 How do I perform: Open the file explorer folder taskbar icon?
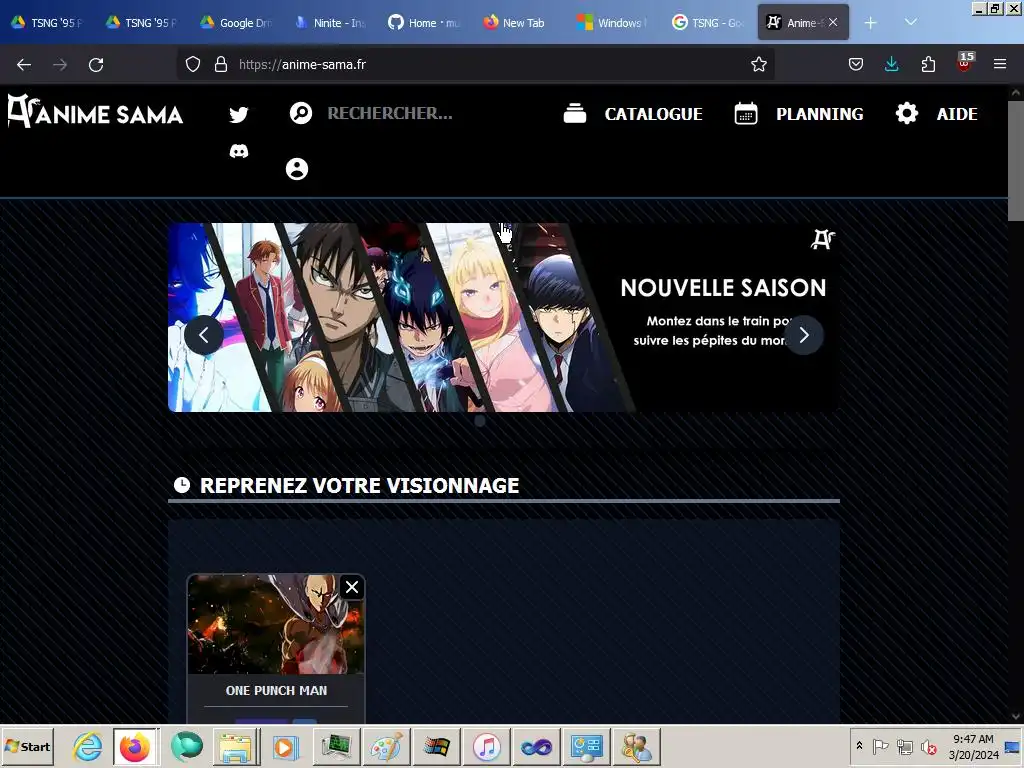click(235, 746)
